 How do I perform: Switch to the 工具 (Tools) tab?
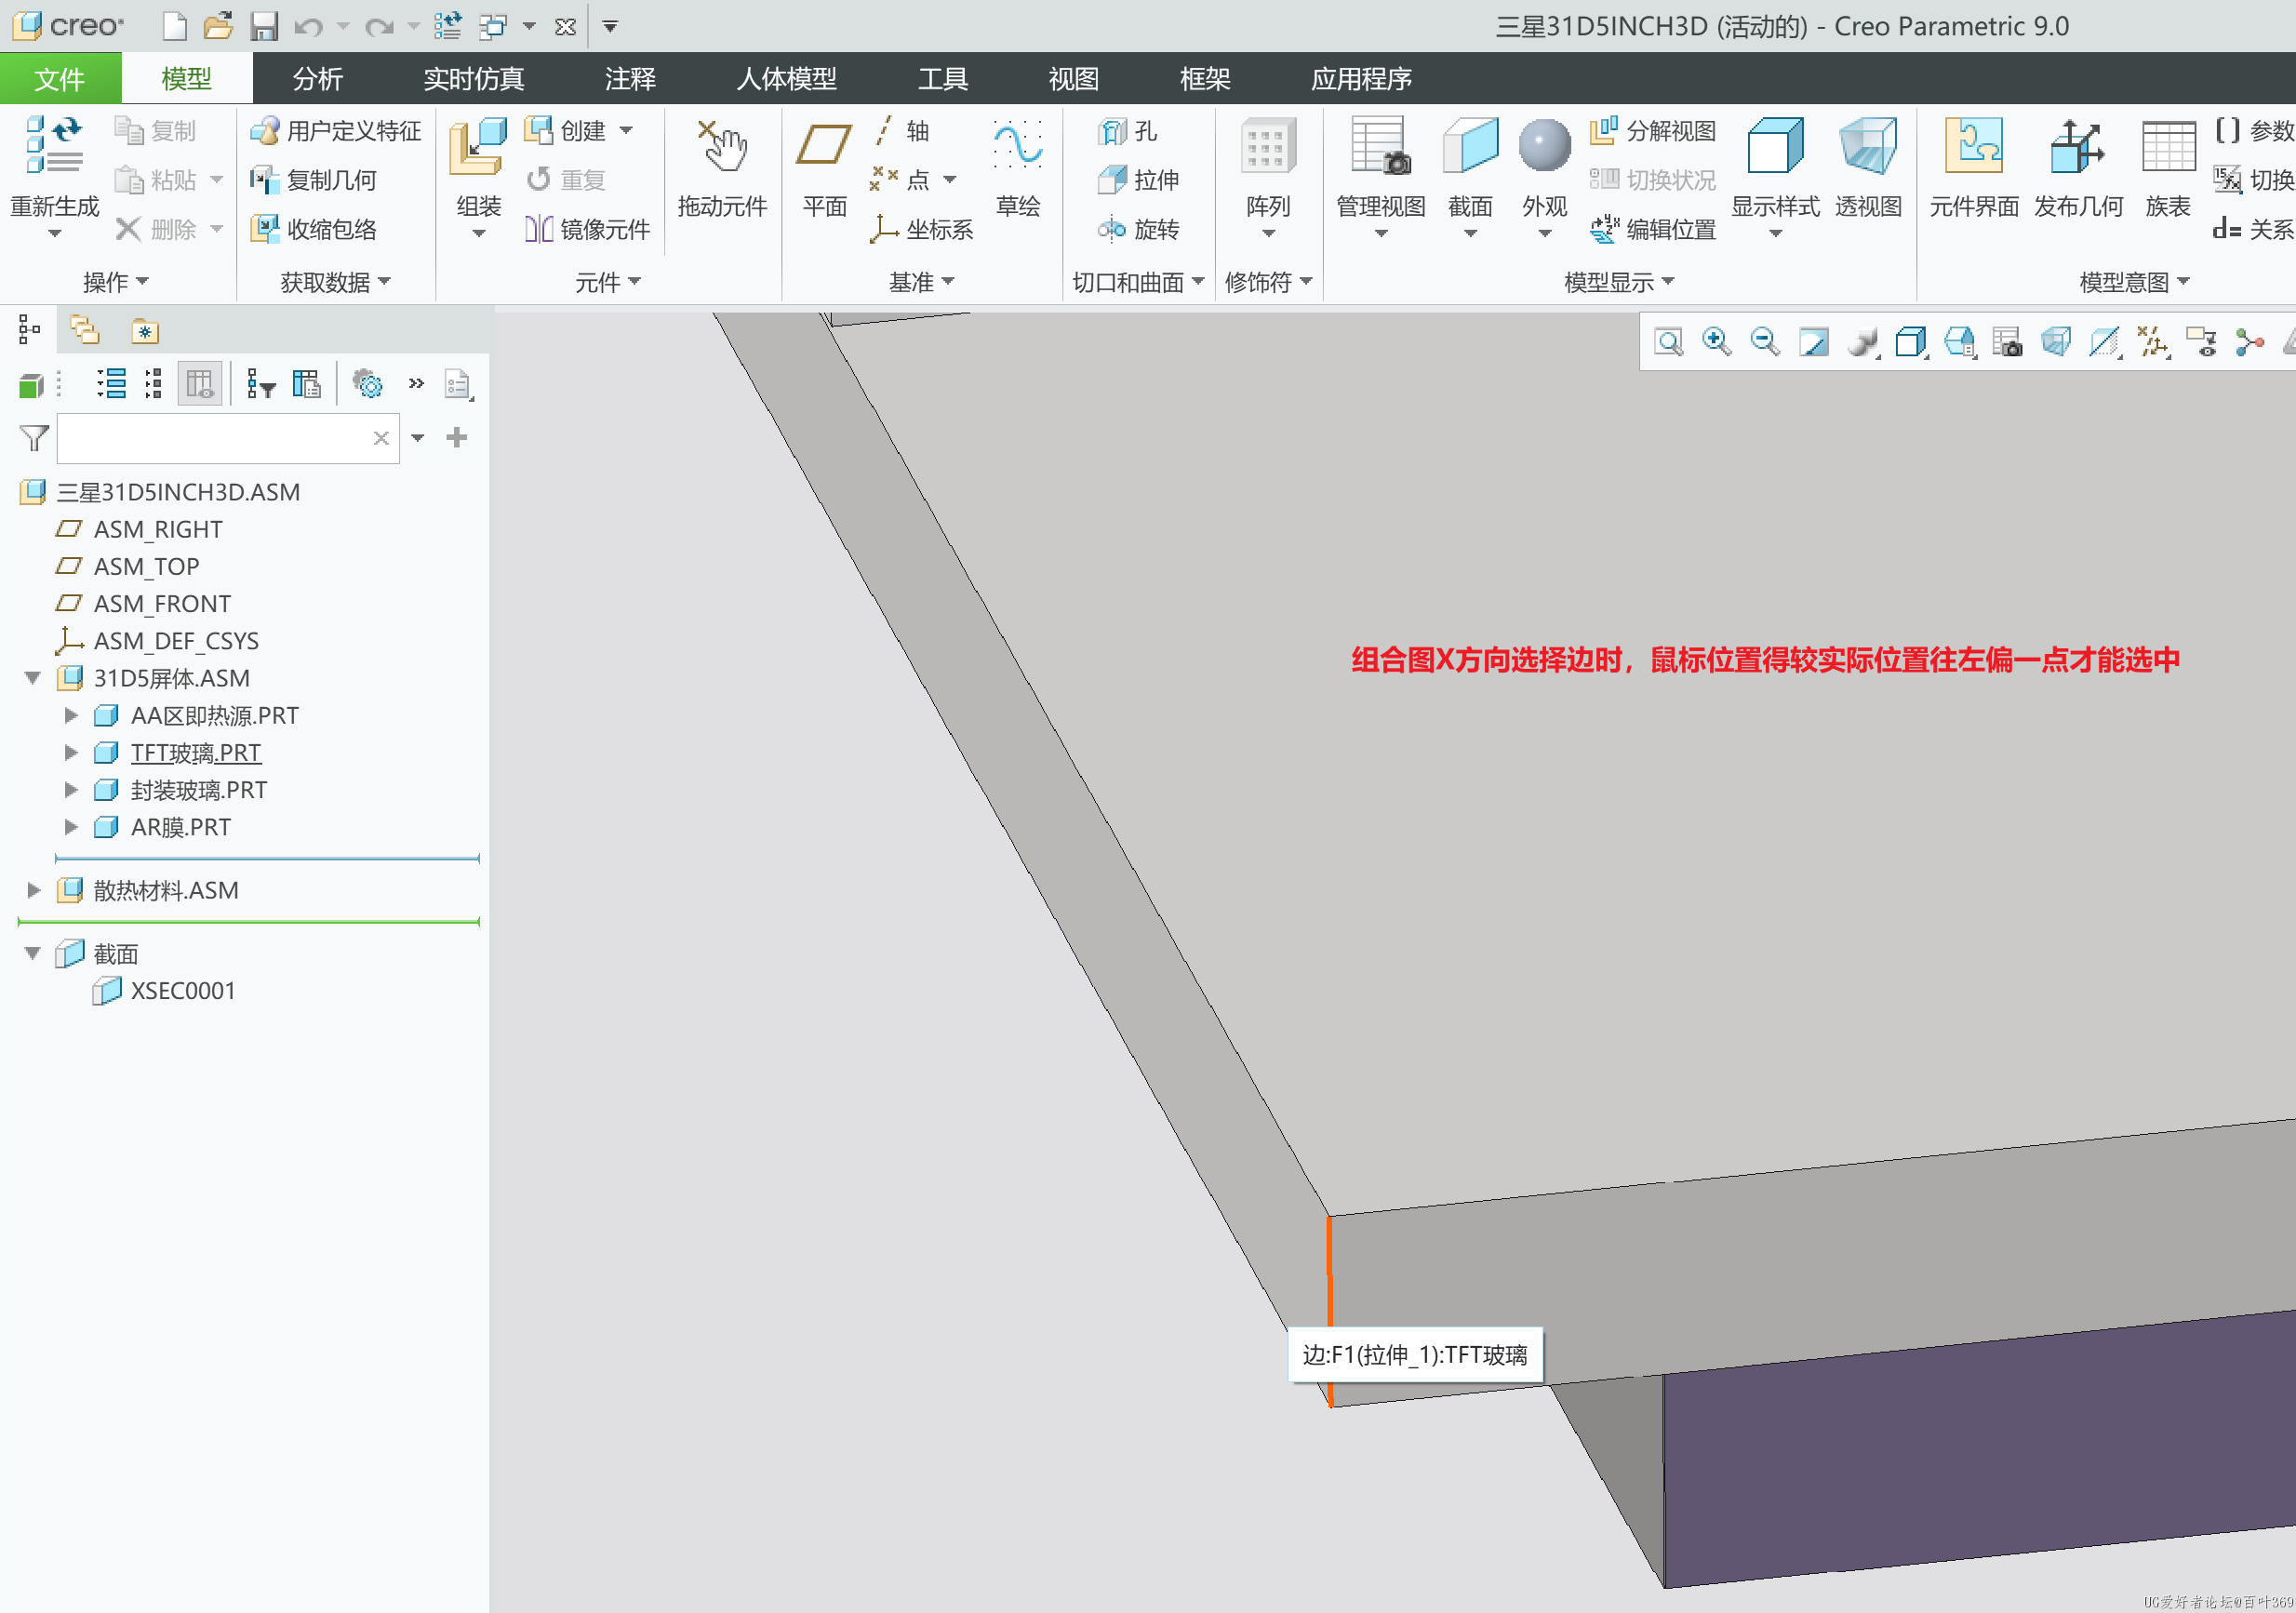point(942,78)
